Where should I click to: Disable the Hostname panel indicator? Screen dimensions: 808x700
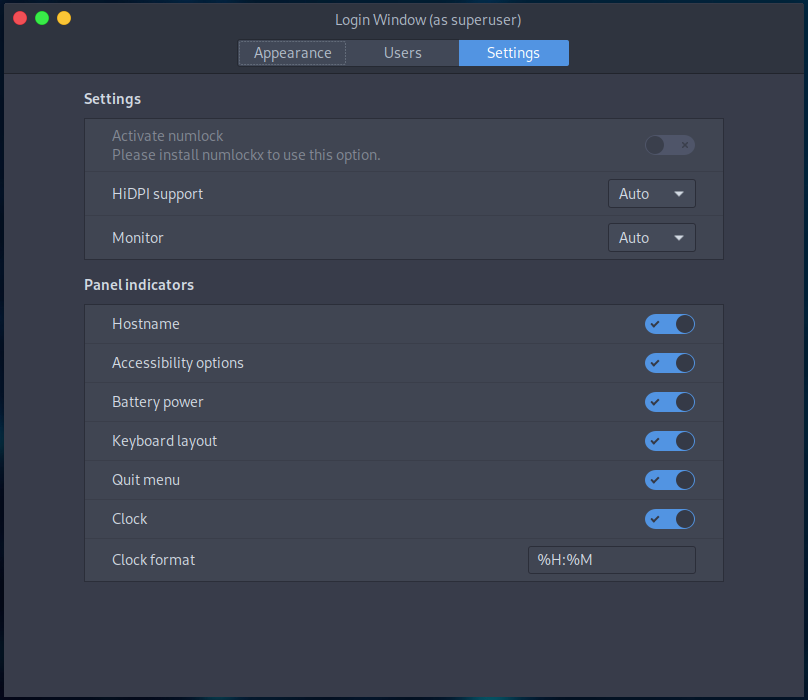(x=669, y=324)
